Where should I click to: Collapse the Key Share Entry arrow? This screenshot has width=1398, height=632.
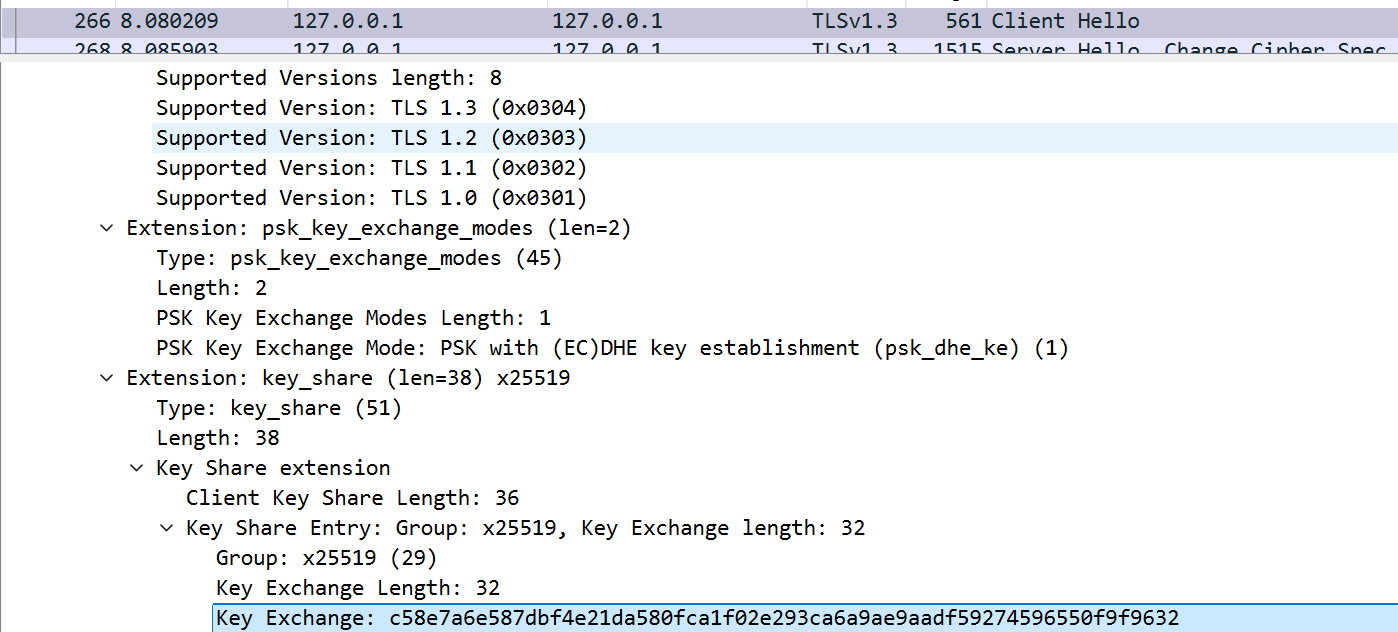[167, 528]
